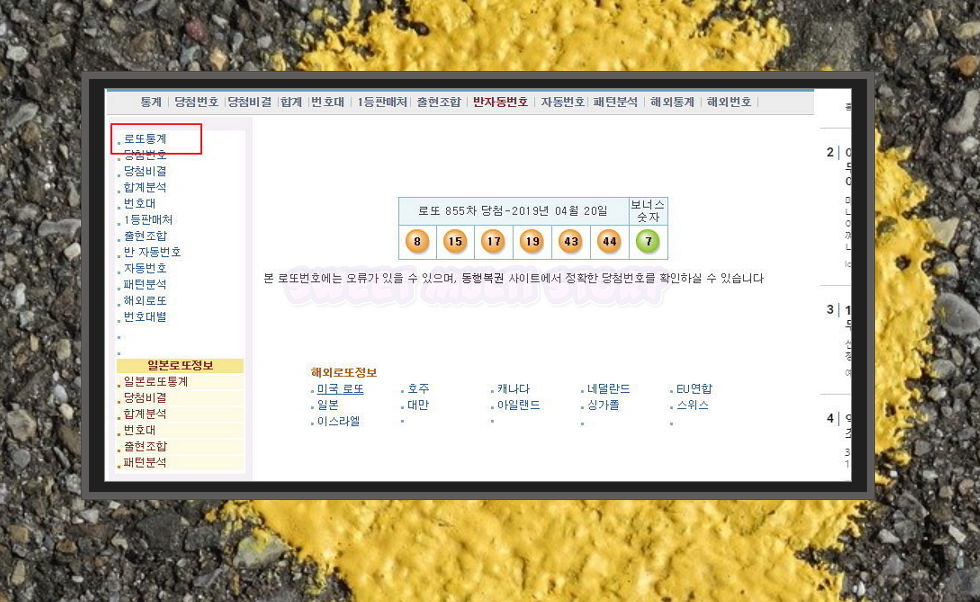980x602 pixels.
Task: Open 출현조합 in the top navigation bar
Action: pos(439,102)
